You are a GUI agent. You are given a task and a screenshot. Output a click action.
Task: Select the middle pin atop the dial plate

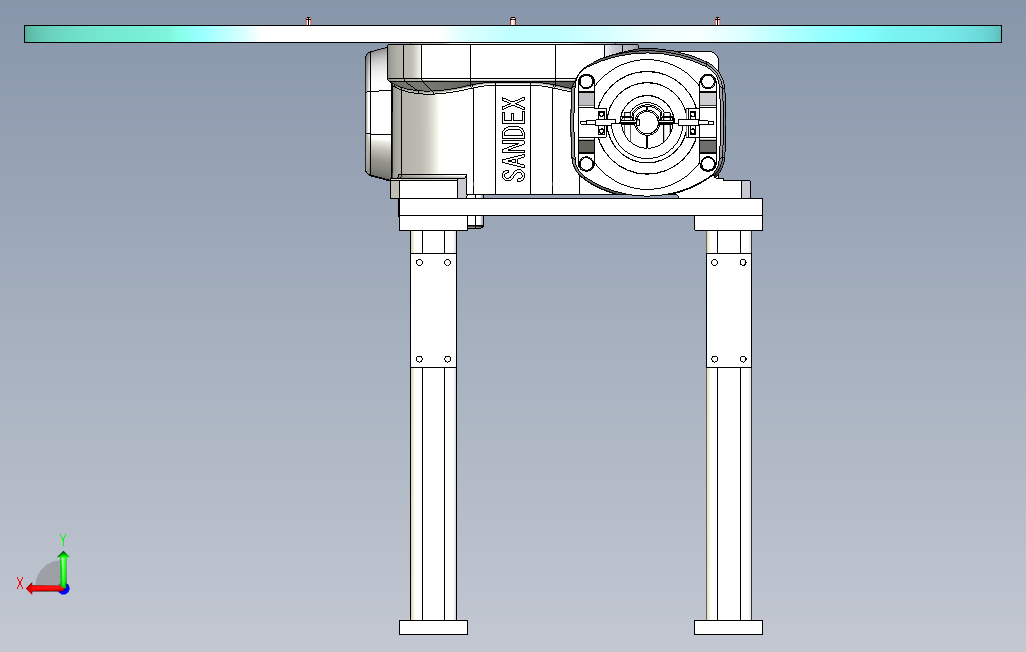[513, 21]
